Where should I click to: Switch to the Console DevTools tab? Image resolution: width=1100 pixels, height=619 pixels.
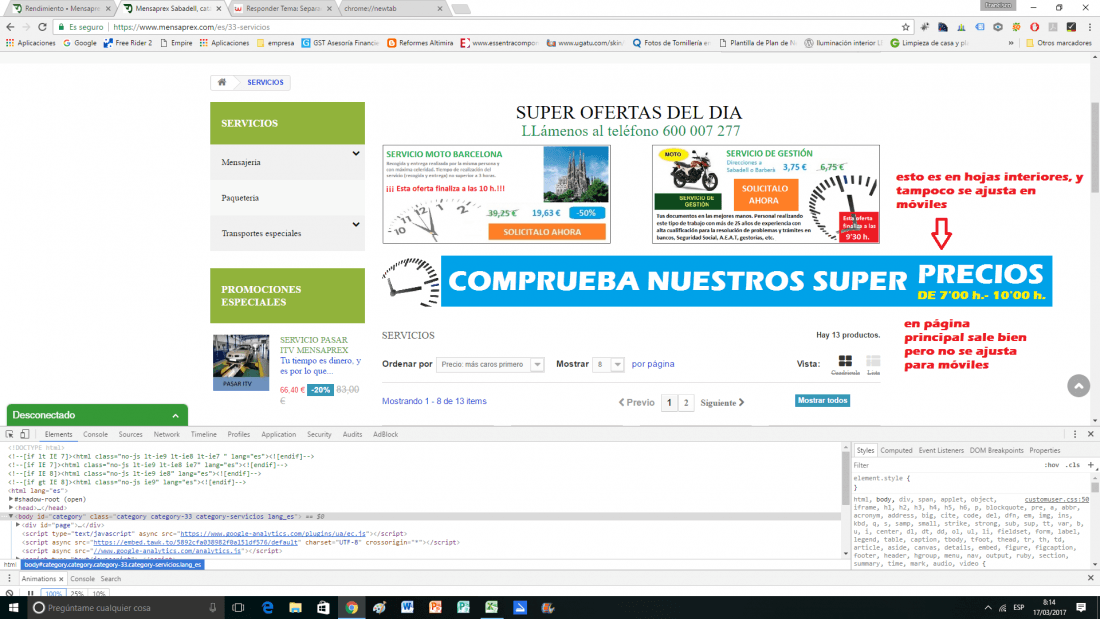click(x=95, y=434)
